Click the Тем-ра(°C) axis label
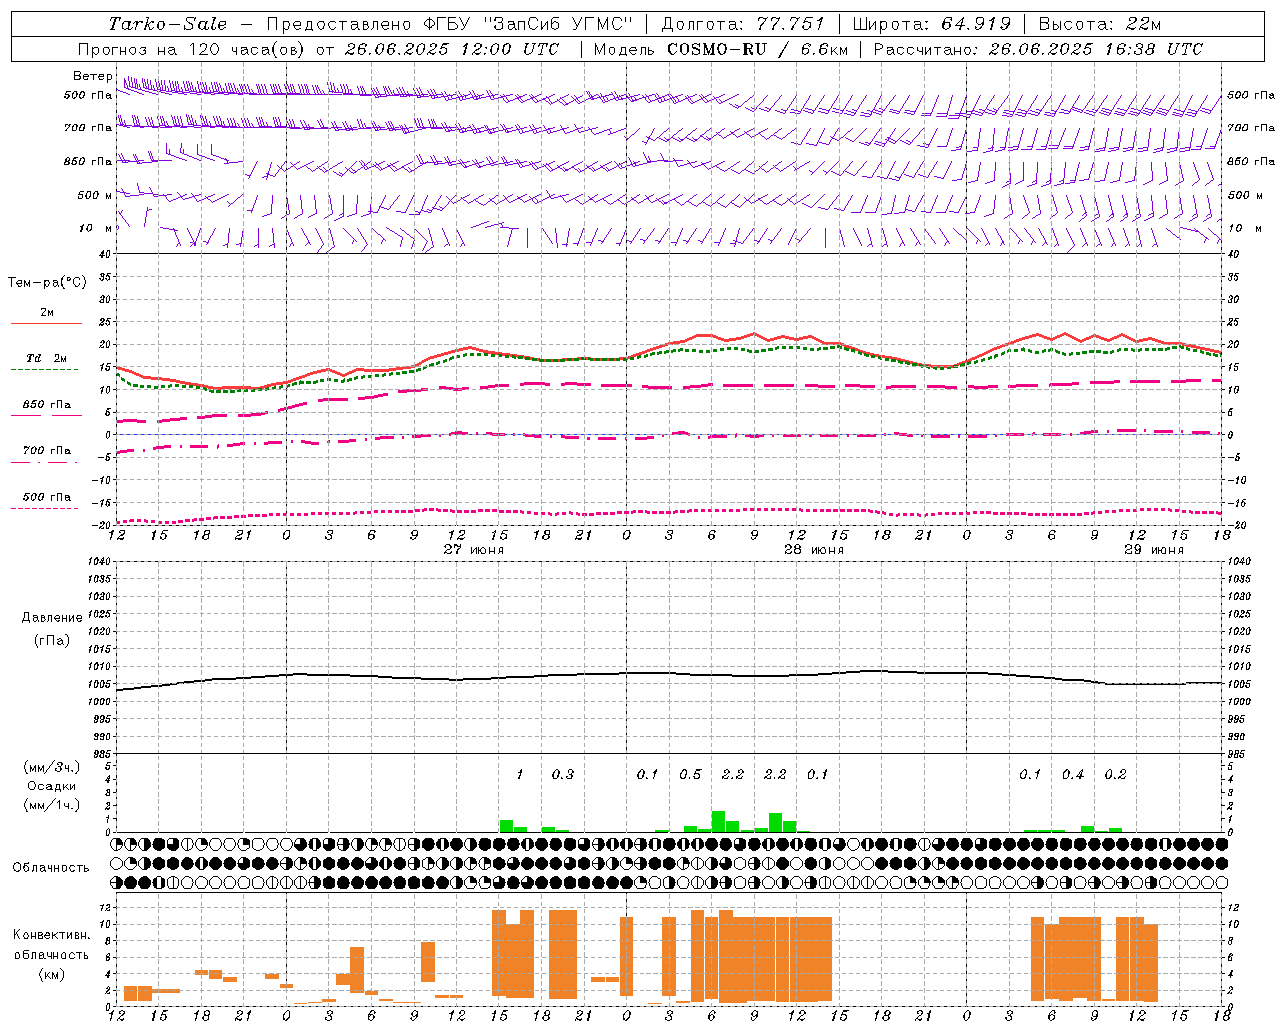 (x=47, y=283)
